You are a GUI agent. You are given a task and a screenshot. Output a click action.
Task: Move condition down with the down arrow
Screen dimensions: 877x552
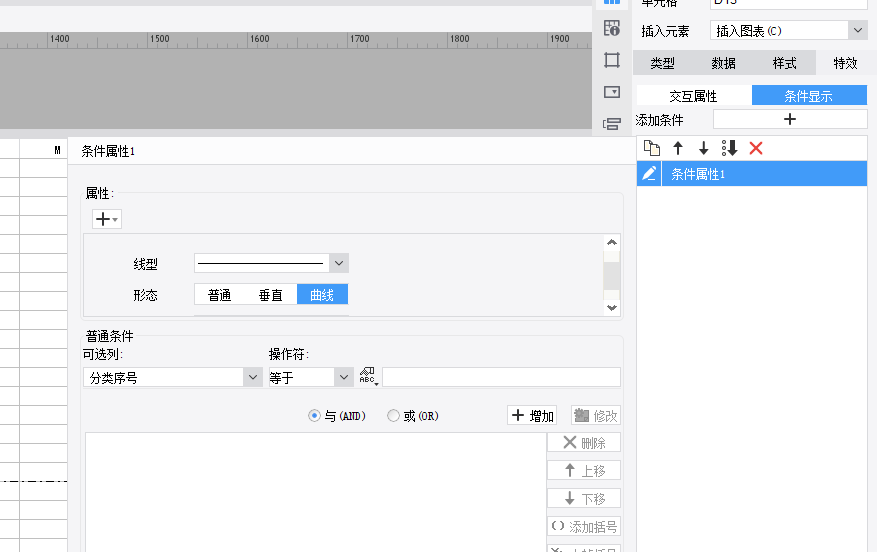tap(703, 148)
